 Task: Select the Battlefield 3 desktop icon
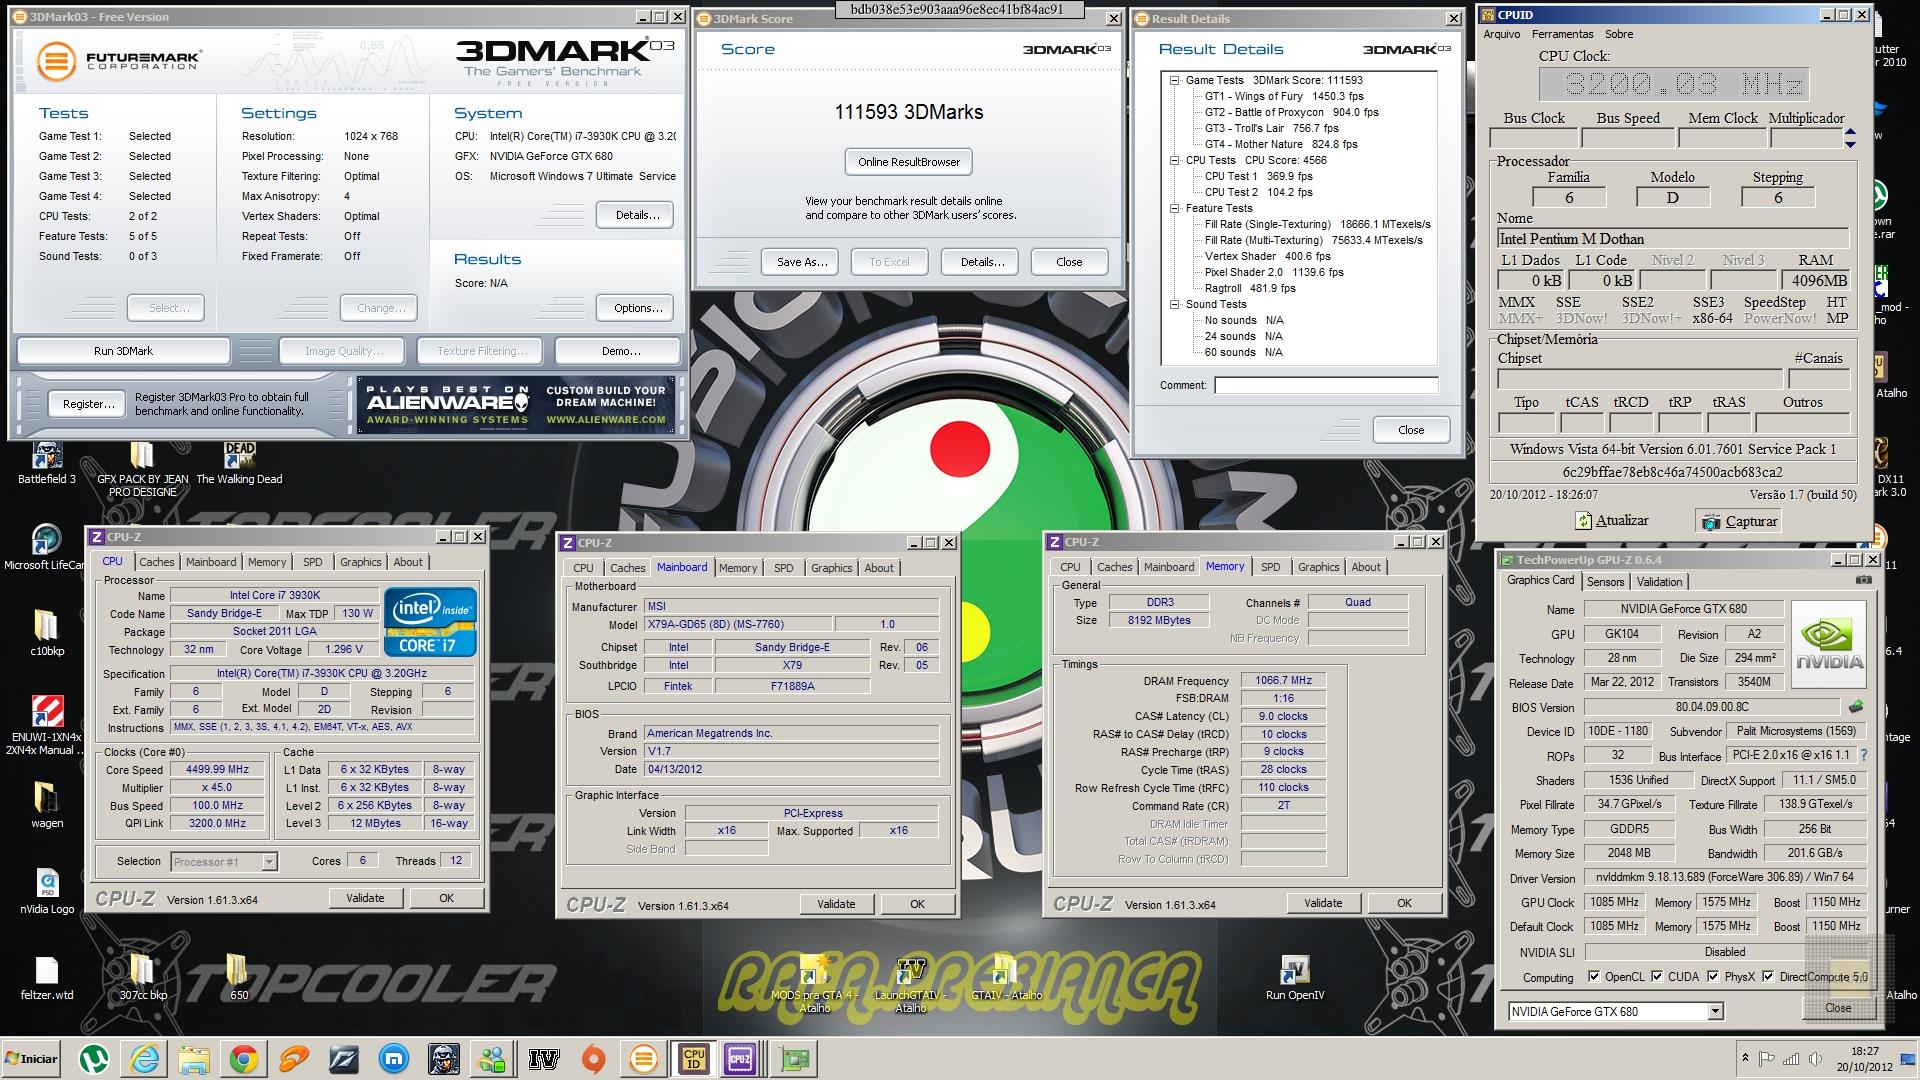pyautogui.click(x=46, y=463)
